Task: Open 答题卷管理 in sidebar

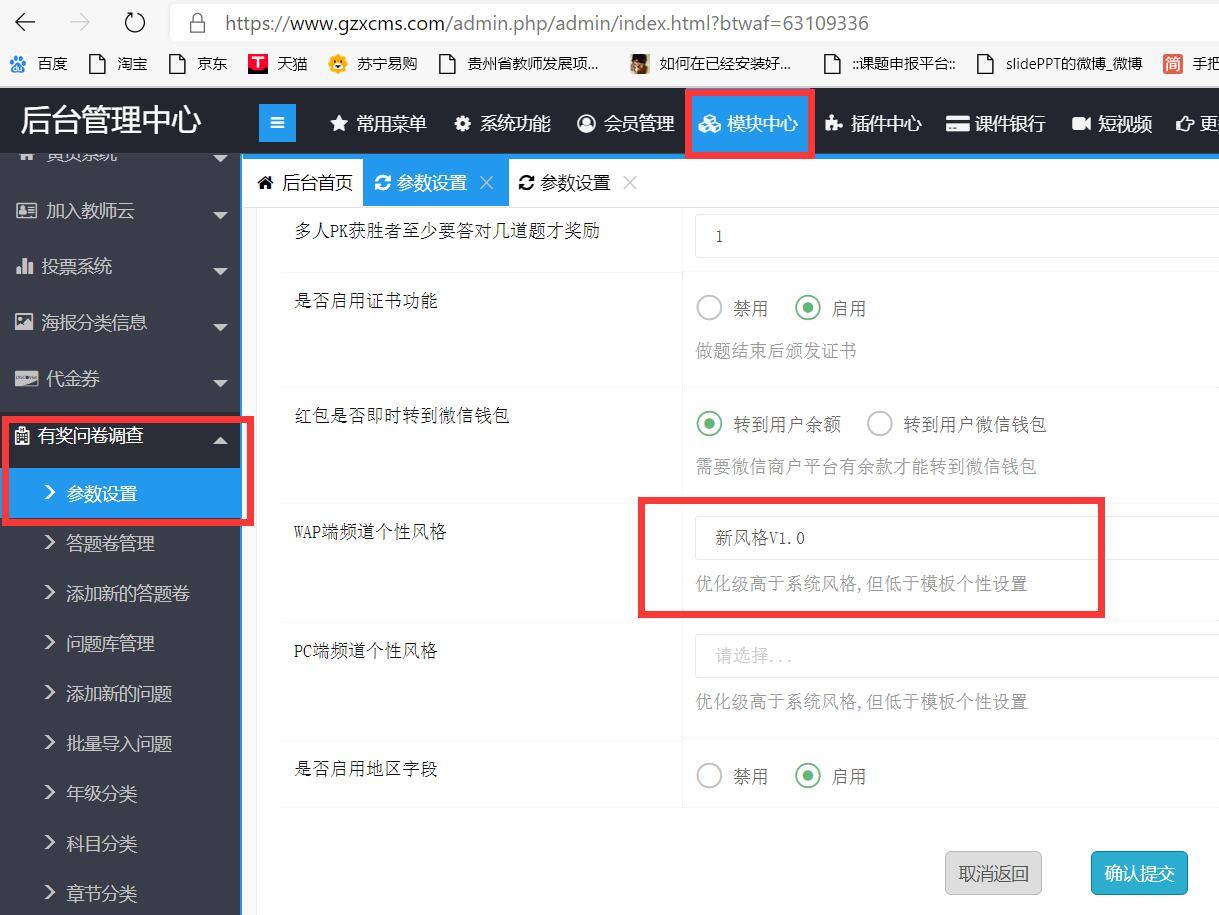Action: [110, 543]
